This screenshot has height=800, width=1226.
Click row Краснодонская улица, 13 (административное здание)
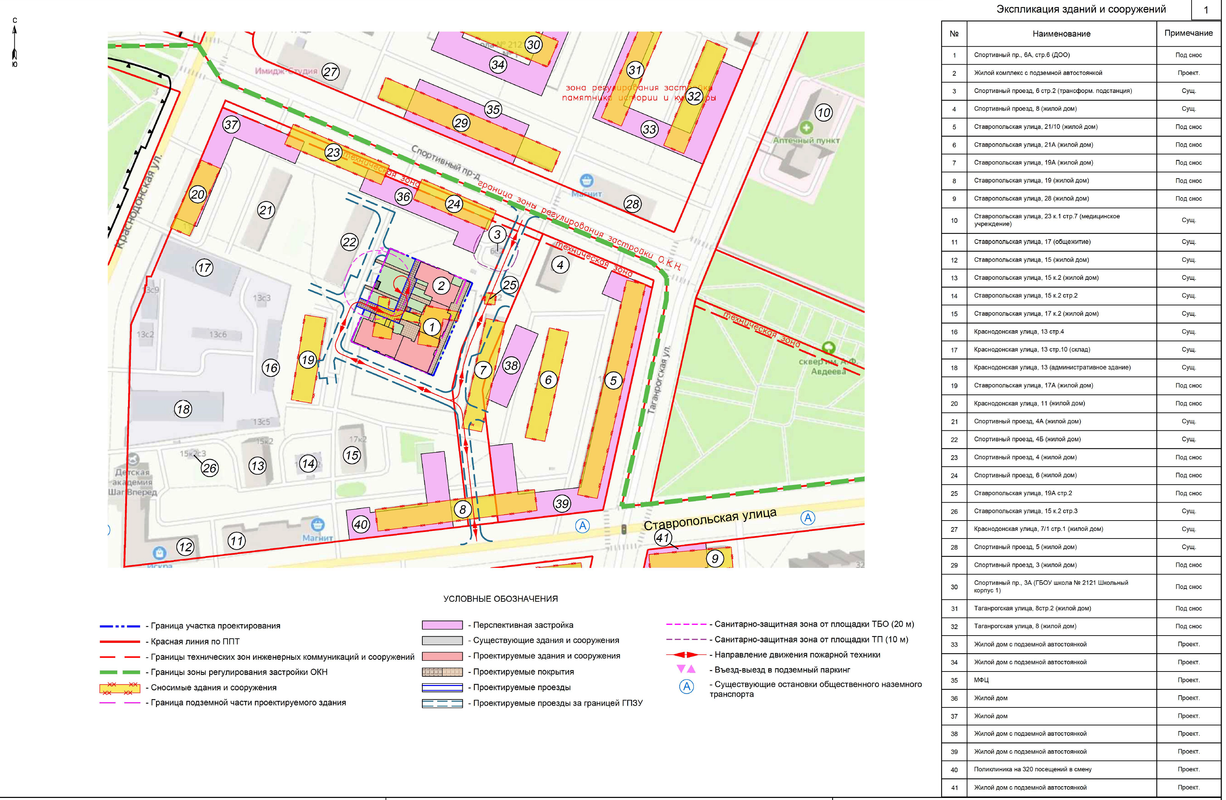tap(1080, 367)
